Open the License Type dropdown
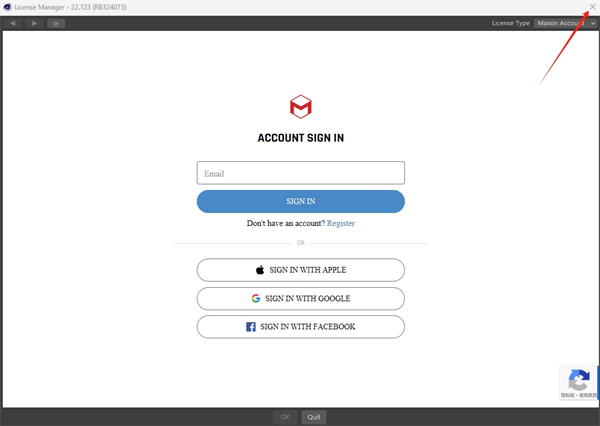Screen dimensions: 600x426 click(565, 23)
